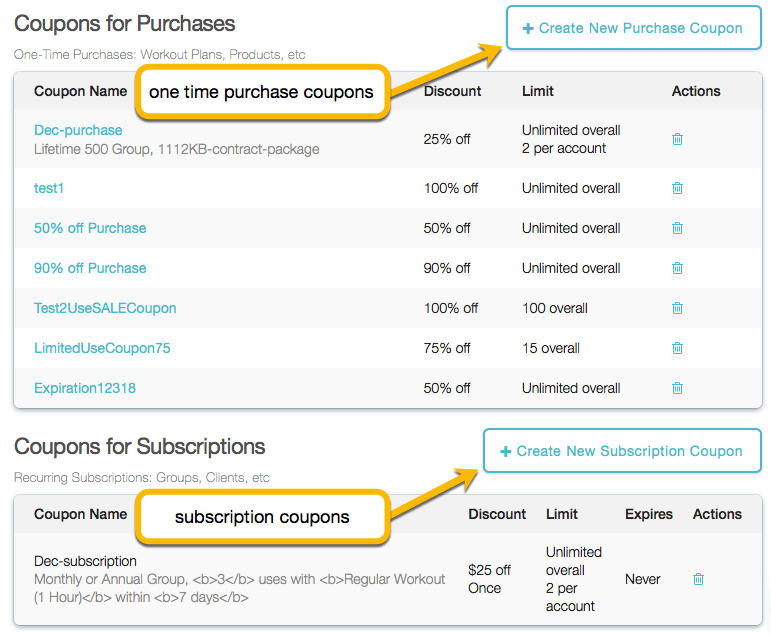
Task: Select 50% off Purchase row's discount value
Action: (x=446, y=228)
